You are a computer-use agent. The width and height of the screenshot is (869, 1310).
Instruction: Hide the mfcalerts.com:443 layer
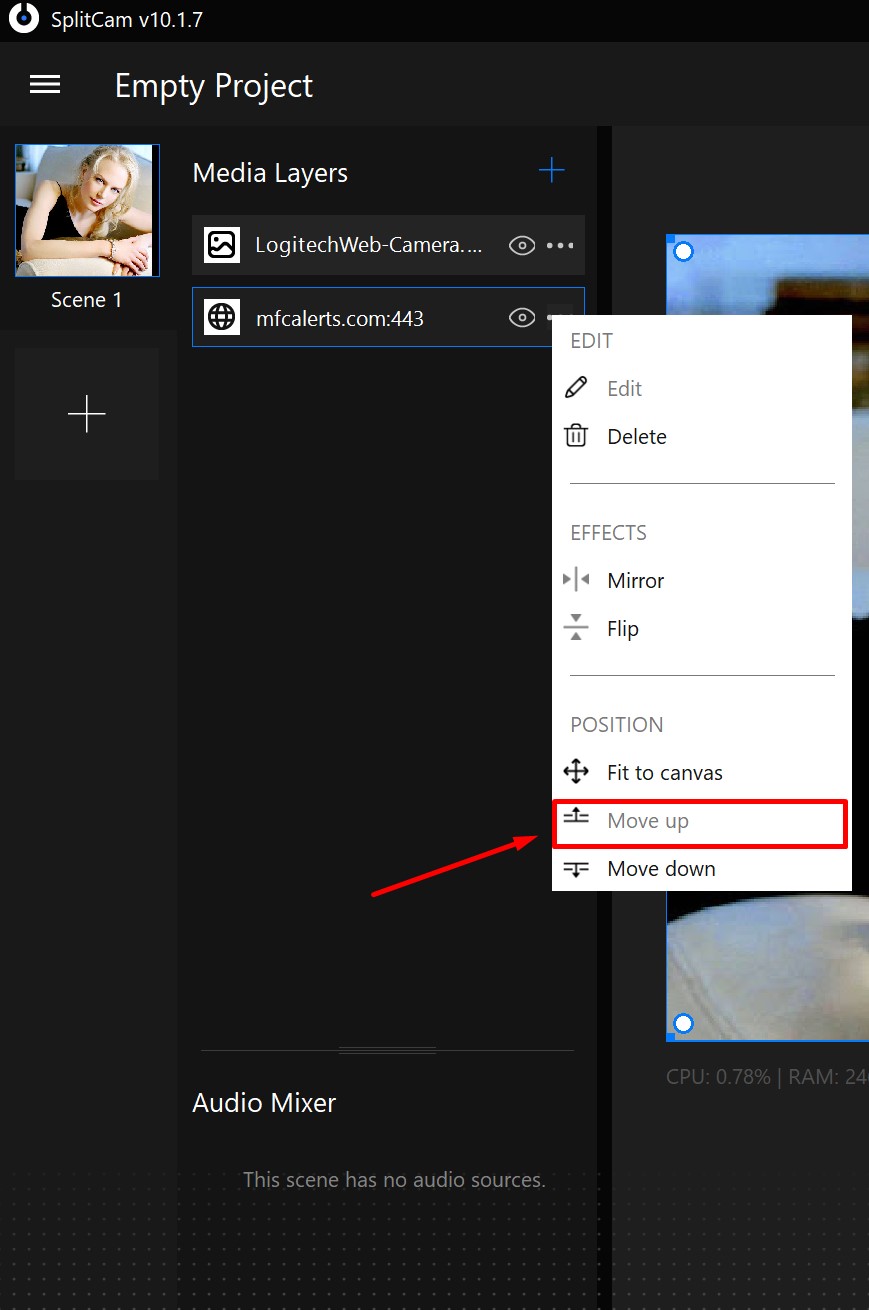pyautogui.click(x=521, y=317)
